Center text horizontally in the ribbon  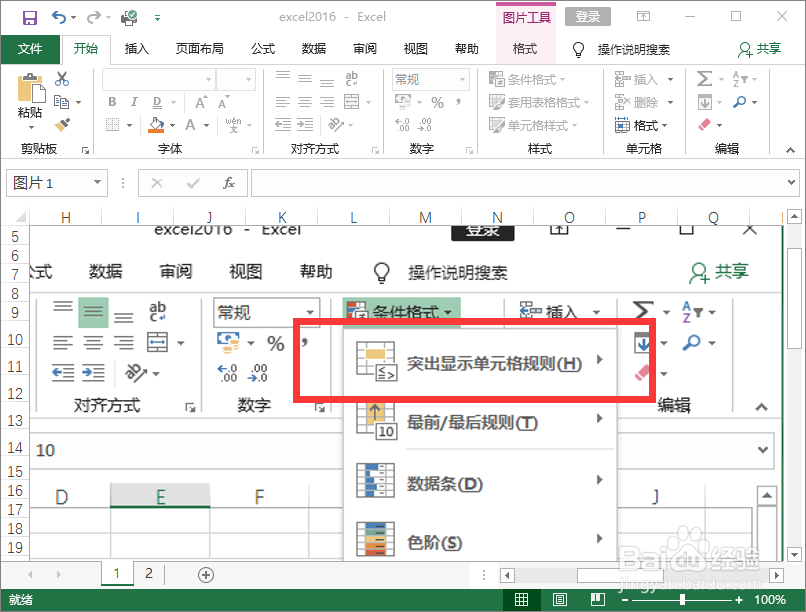pyautogui.click(x=305, y=102)
